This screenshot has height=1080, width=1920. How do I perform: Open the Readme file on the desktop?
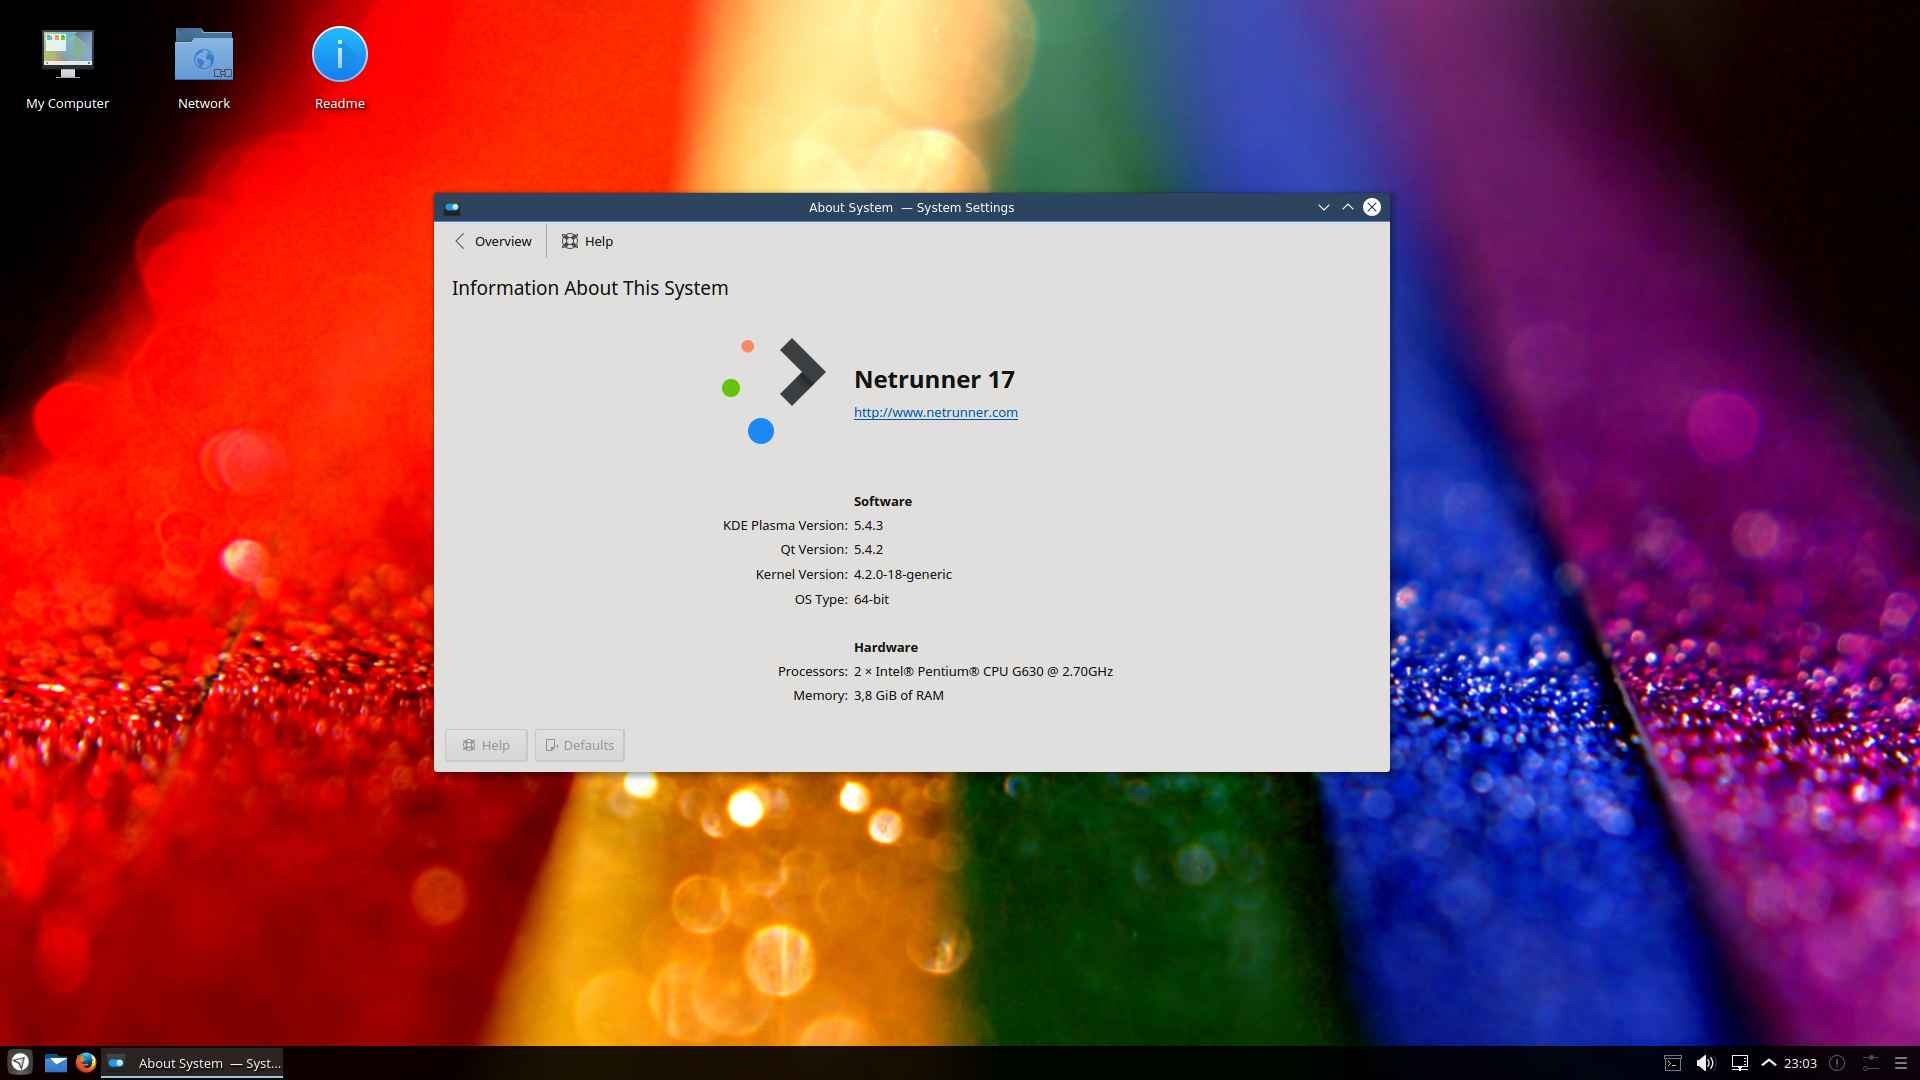[339, 55]
